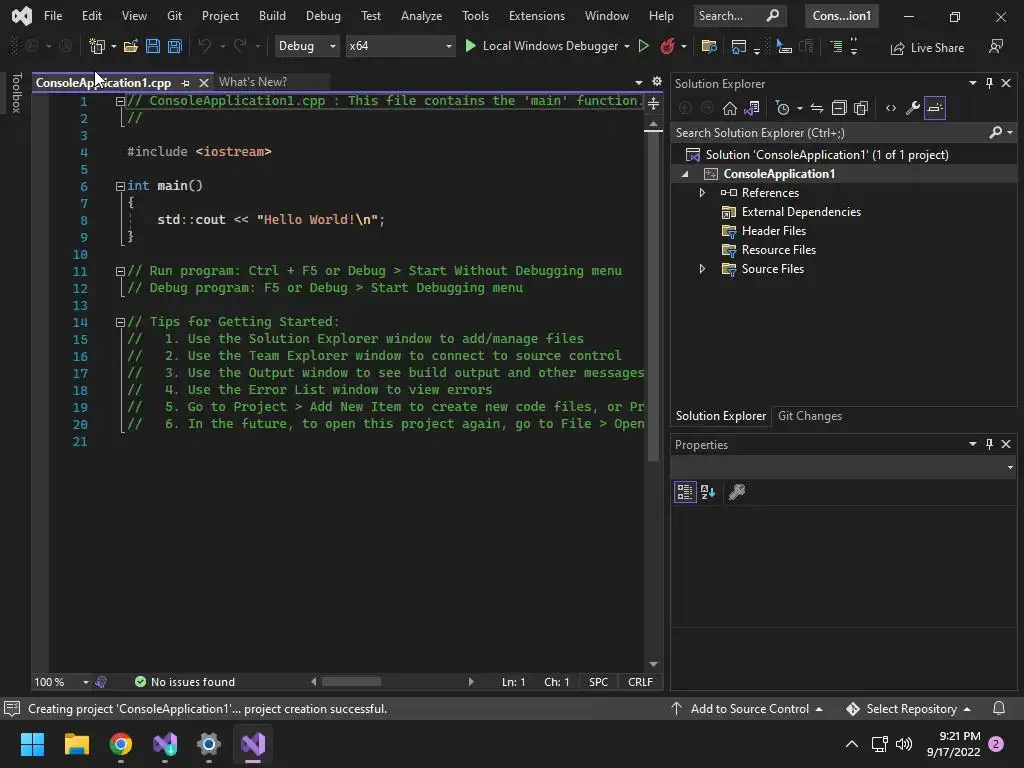Collapse the Tips for Getting Started comment
The width and height of the screenshot is (1024, 768).
(120, 322)
